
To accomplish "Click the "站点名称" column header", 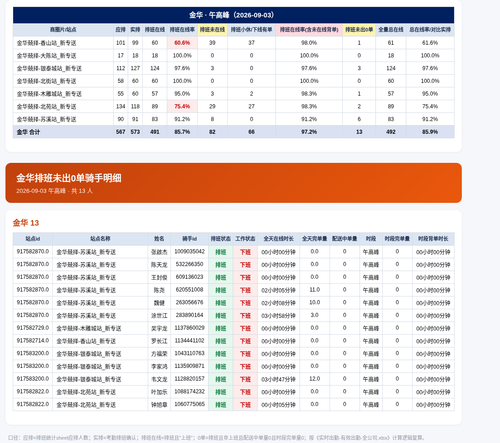I will pos(100,239).
